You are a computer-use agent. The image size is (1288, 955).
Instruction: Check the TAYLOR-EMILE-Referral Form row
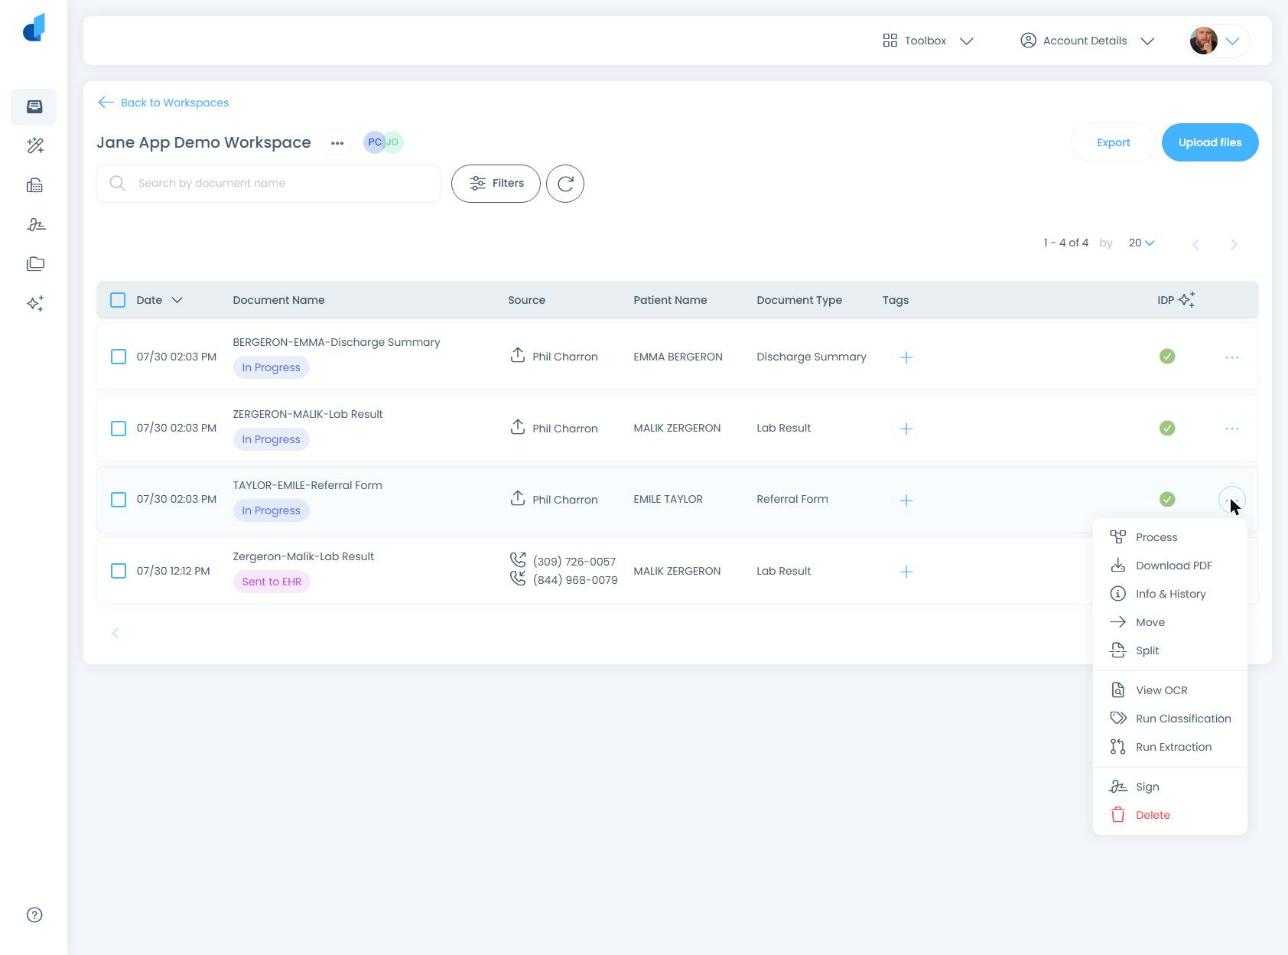118,499
